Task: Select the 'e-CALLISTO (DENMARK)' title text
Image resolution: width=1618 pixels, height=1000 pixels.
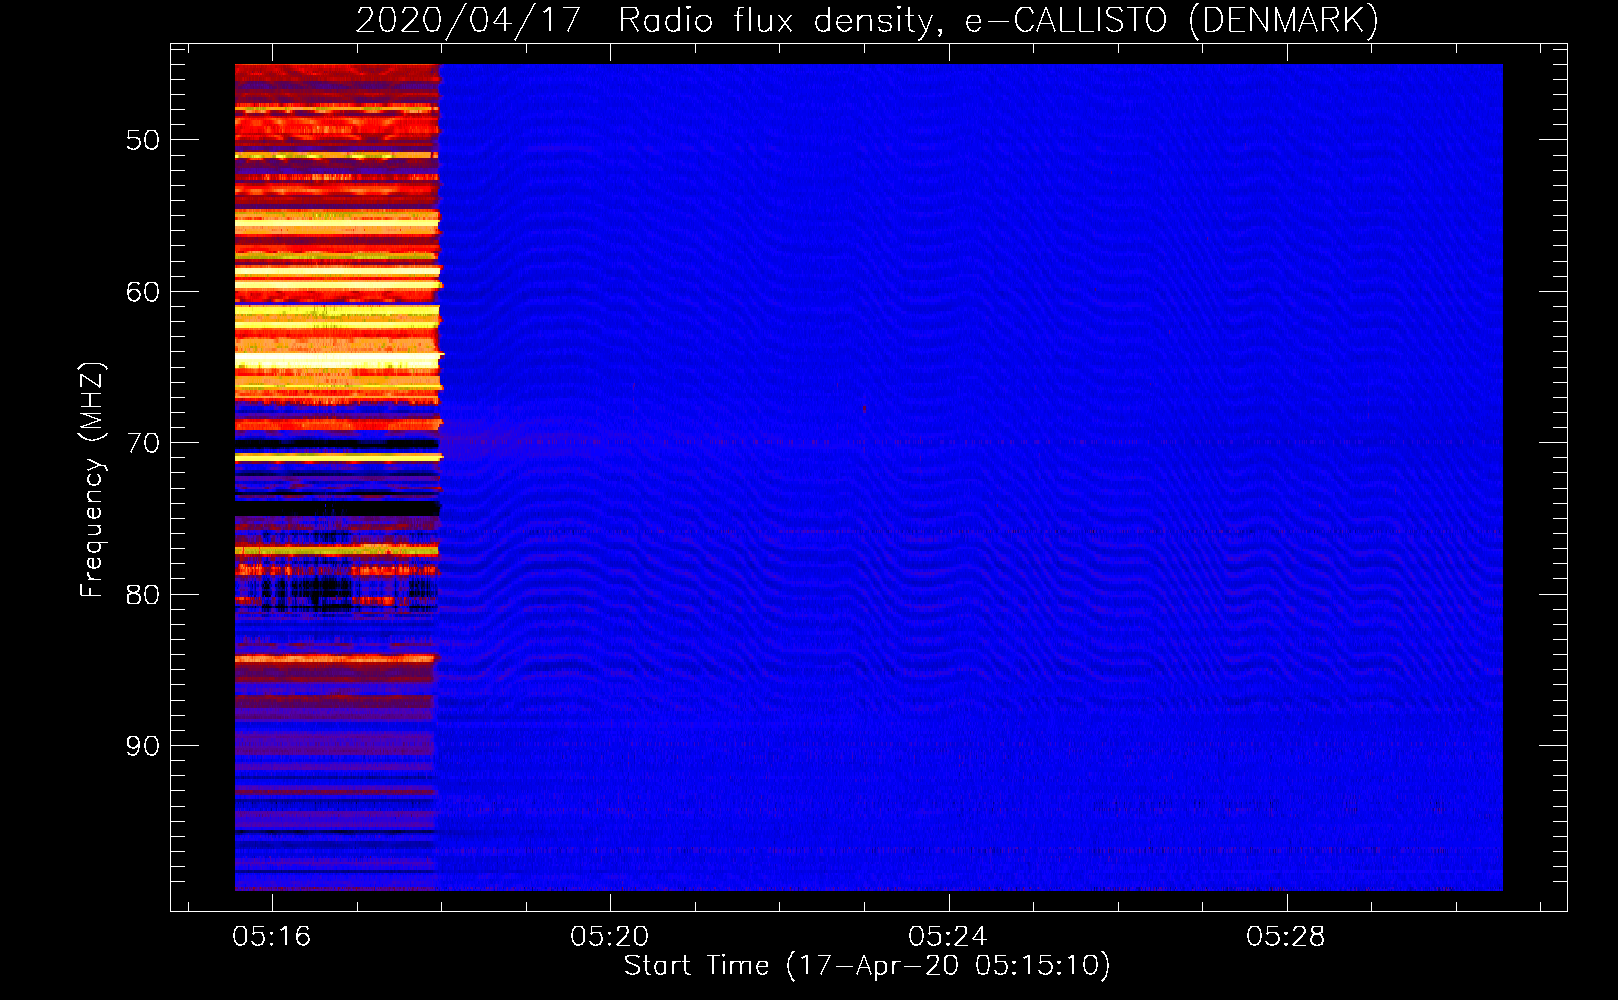Action: click(x=1171, y=20)
